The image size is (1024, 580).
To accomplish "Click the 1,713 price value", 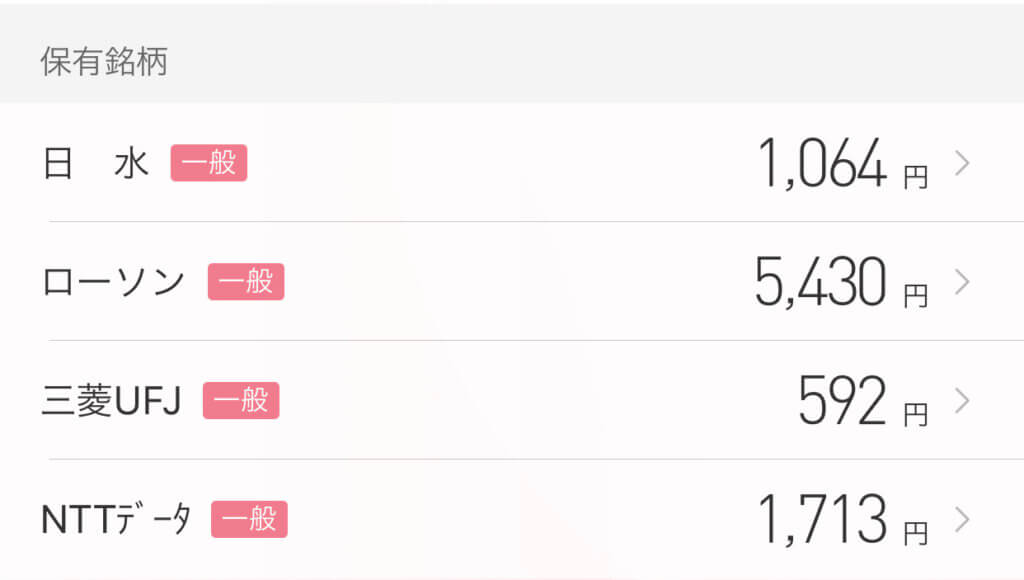I will [822, 519].
